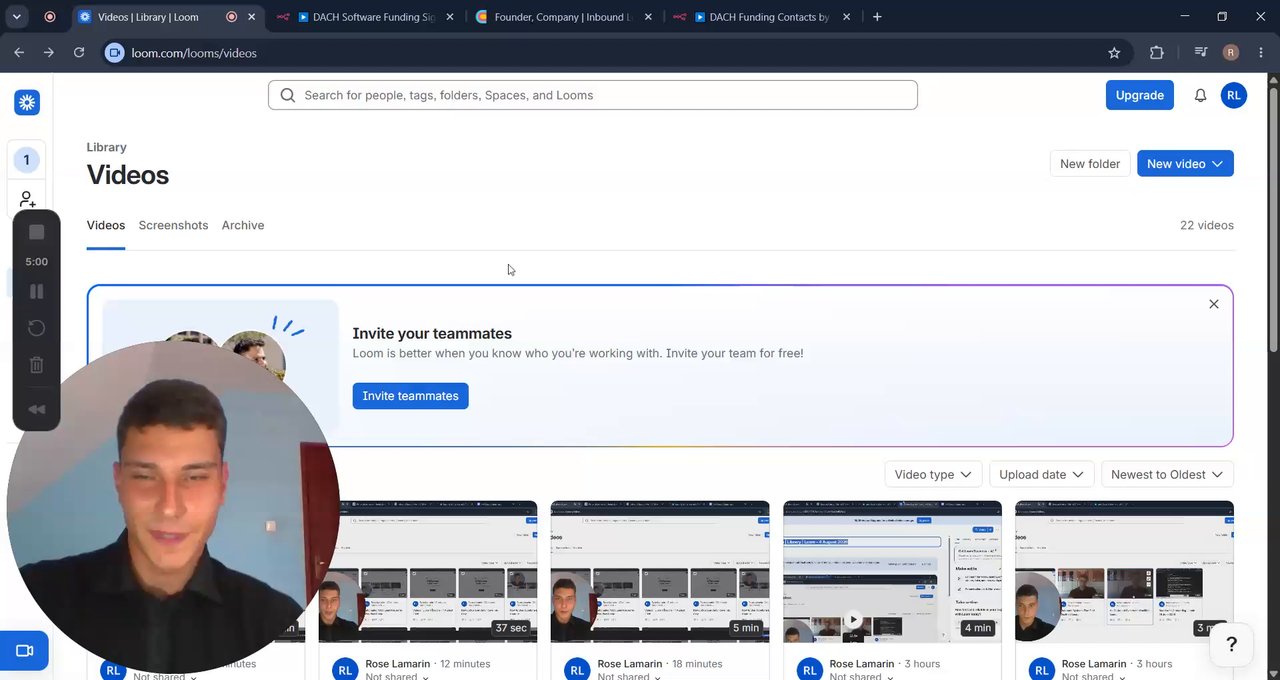Open the 4 min video thumbnail

[892, 572]
